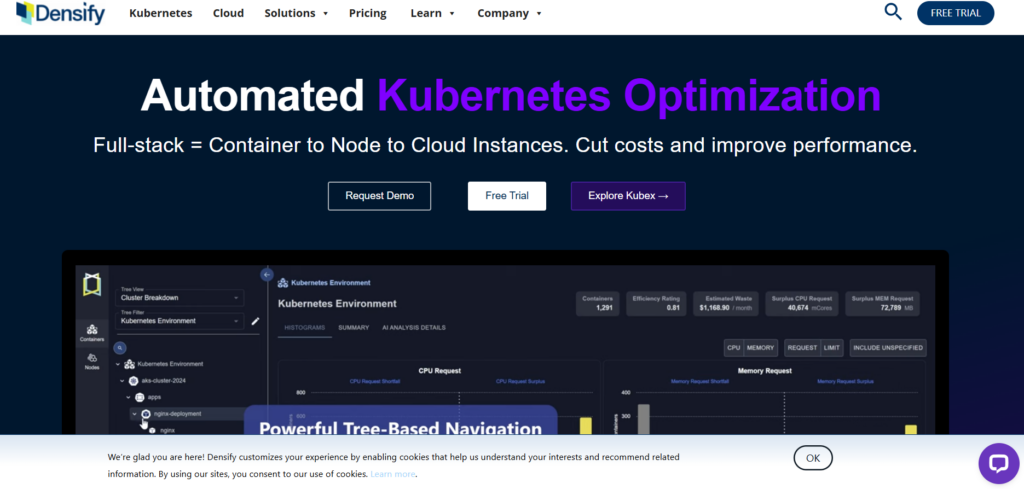This screenshot has width=1024, height=489.
Task: Open the Solutions dropdown menu
Action: [x=296, y=13]
